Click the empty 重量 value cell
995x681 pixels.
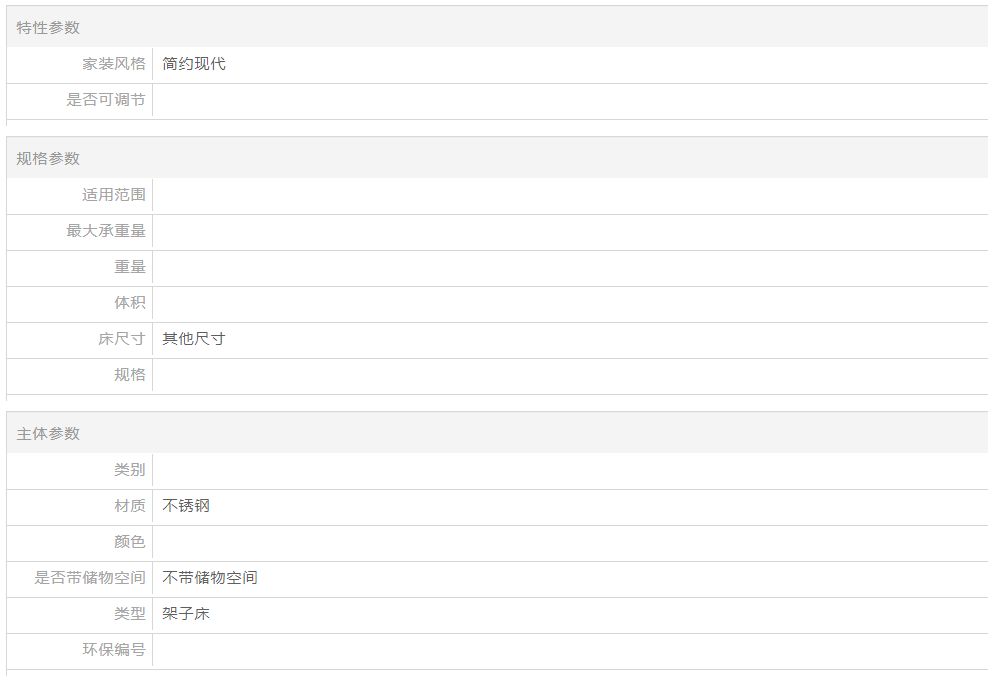[x=570, y=267]
